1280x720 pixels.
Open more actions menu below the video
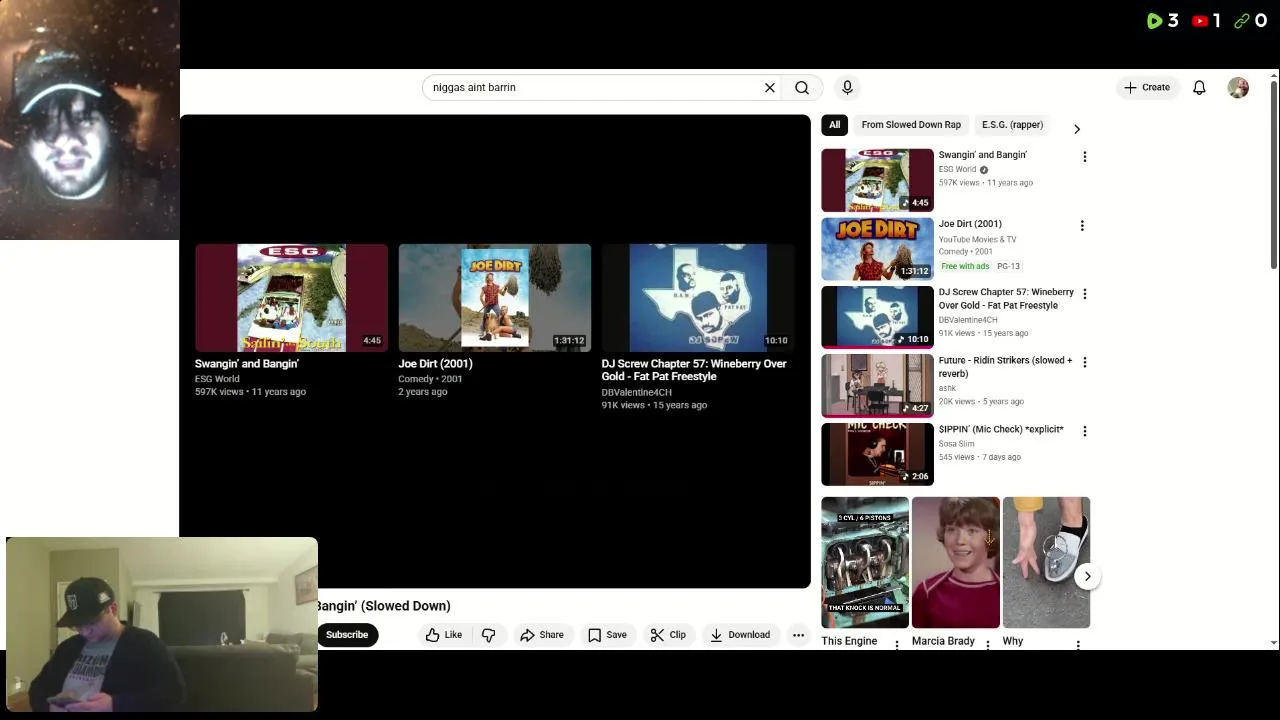[798, 635]
